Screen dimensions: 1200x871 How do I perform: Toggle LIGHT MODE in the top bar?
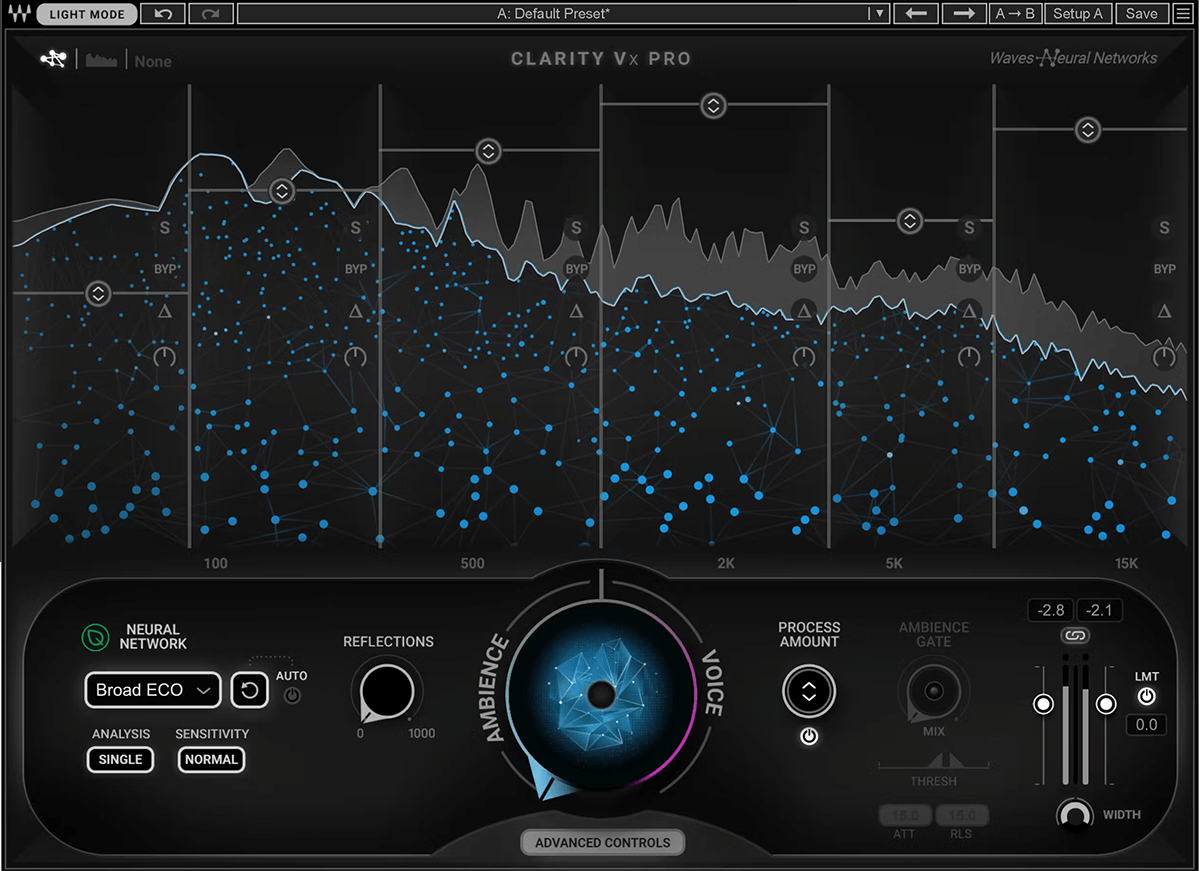[x=86, y=14]
